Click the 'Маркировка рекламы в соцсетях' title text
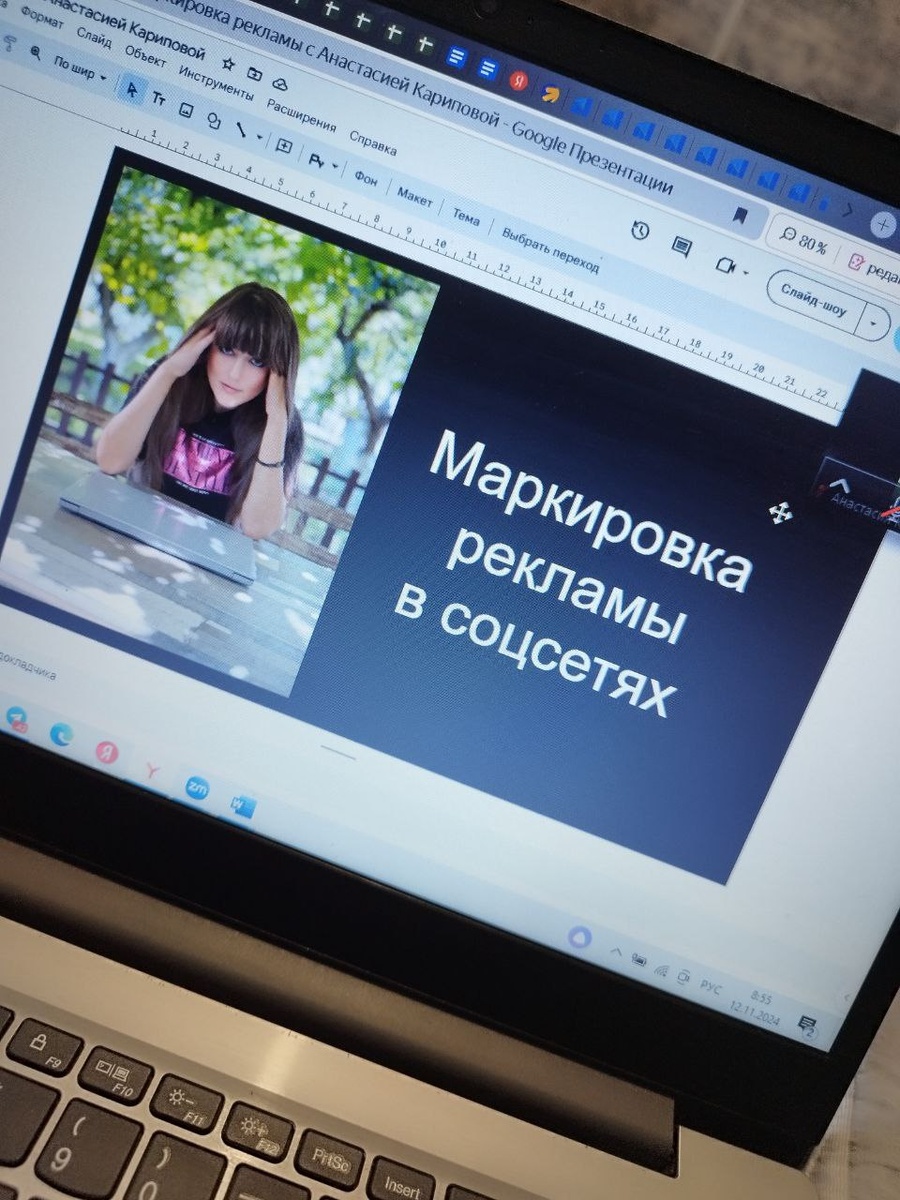Screen dimensions: 900x1200 coord(572,573)
